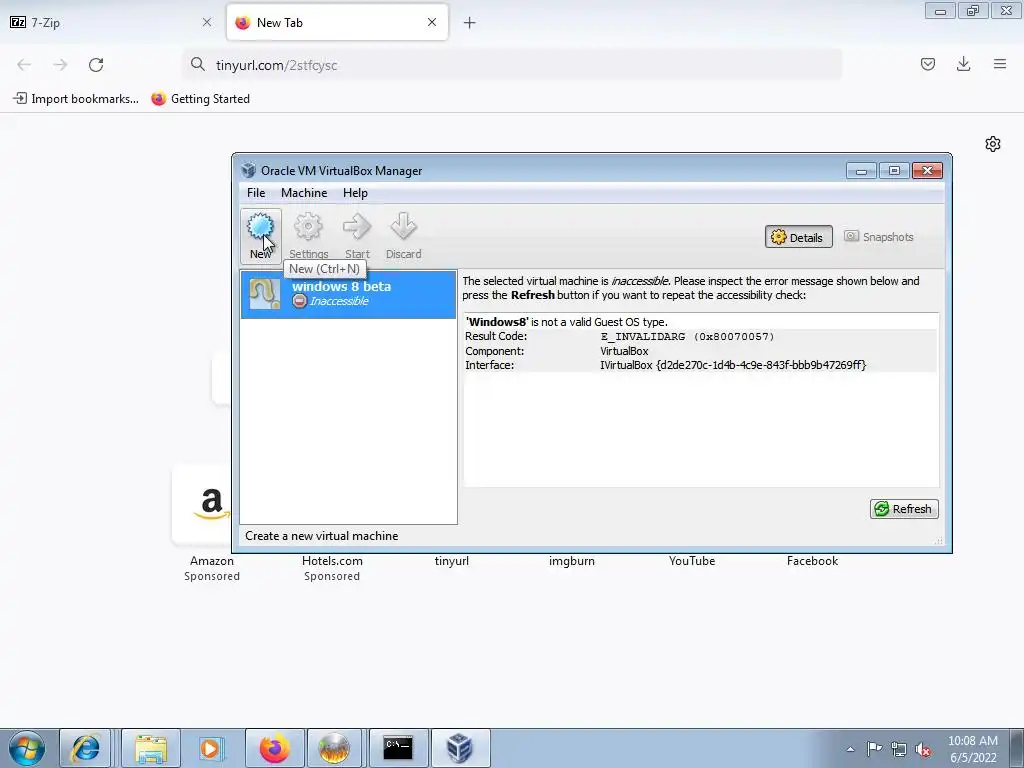Open the Help menu in VirtualBox
1024x768 pixels.
(355, 193)
